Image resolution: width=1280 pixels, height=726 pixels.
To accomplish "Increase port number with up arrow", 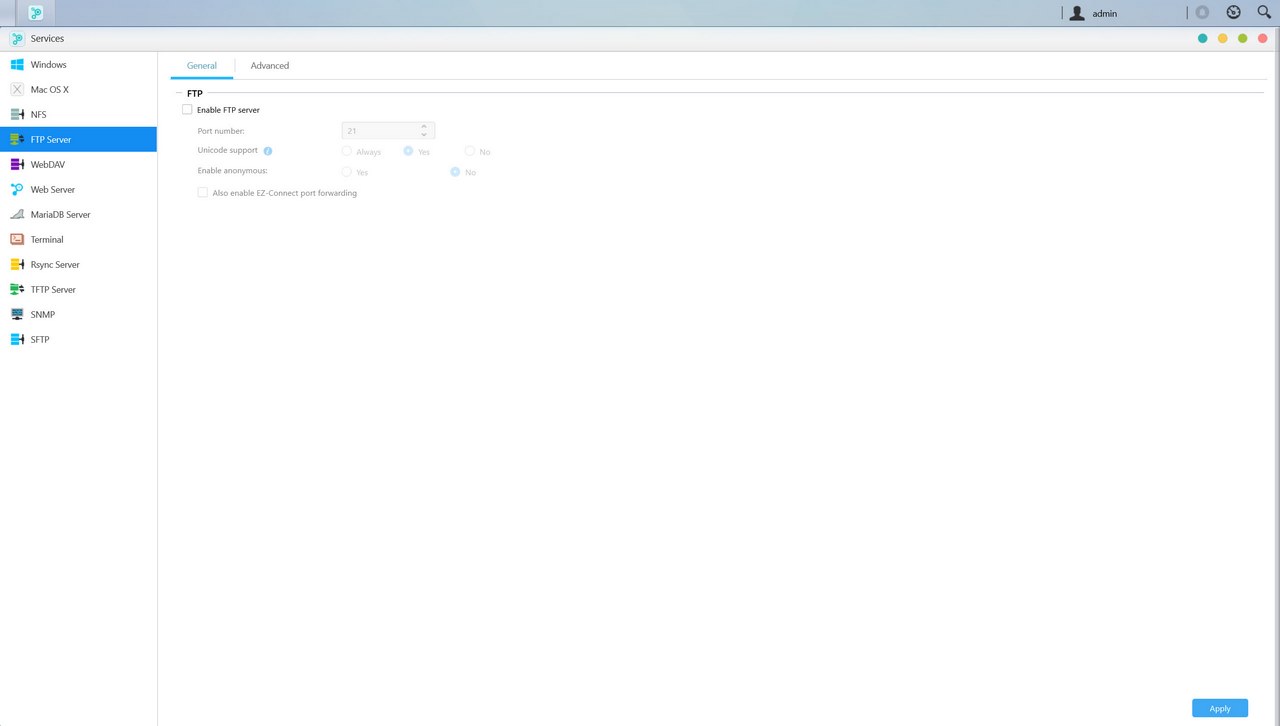I will [424, 127].
